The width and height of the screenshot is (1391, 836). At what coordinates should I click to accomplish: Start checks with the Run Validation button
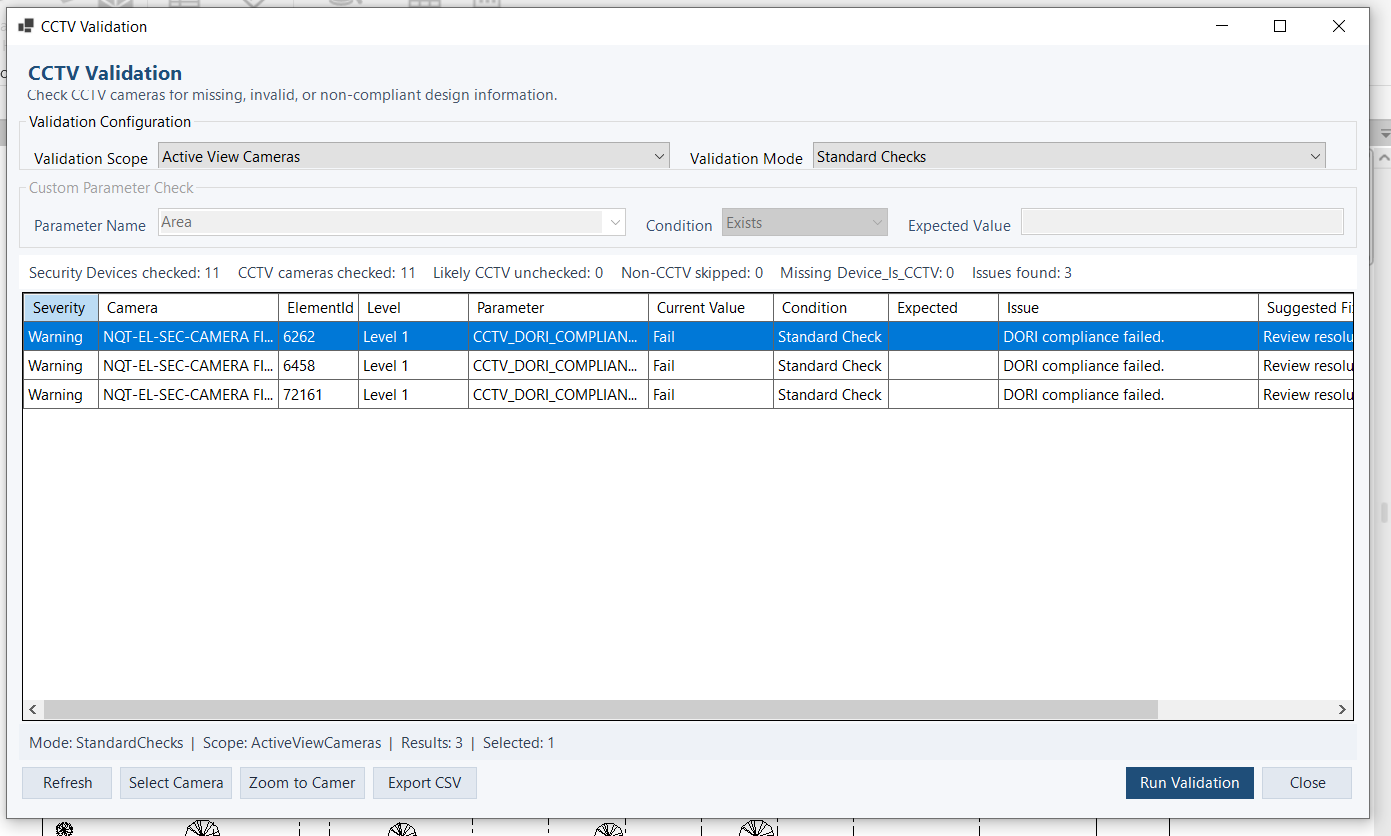(x=1190, y=783)
